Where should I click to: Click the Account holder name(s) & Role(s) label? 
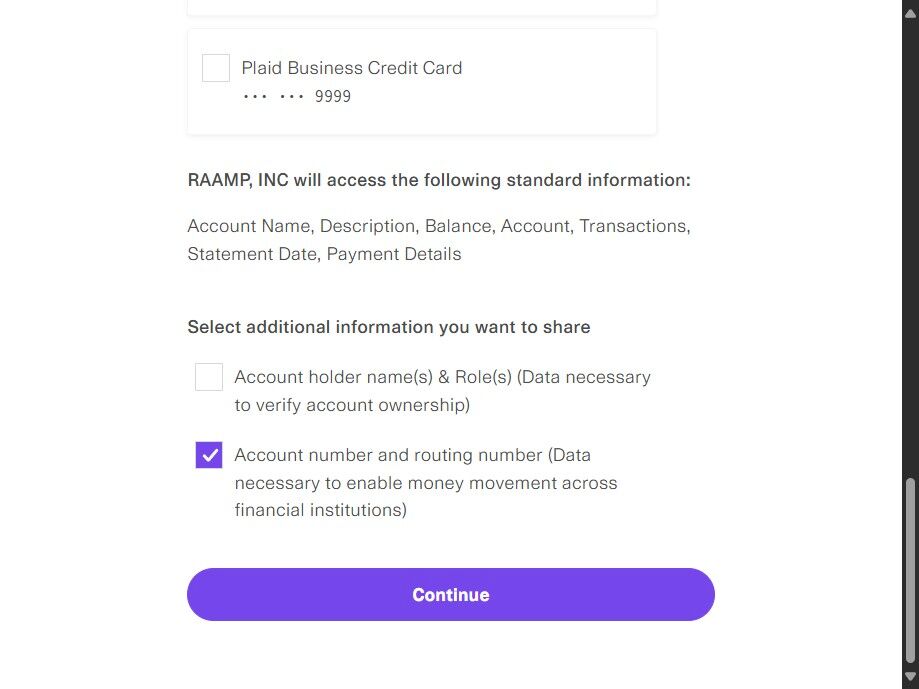tap(442, 377)
